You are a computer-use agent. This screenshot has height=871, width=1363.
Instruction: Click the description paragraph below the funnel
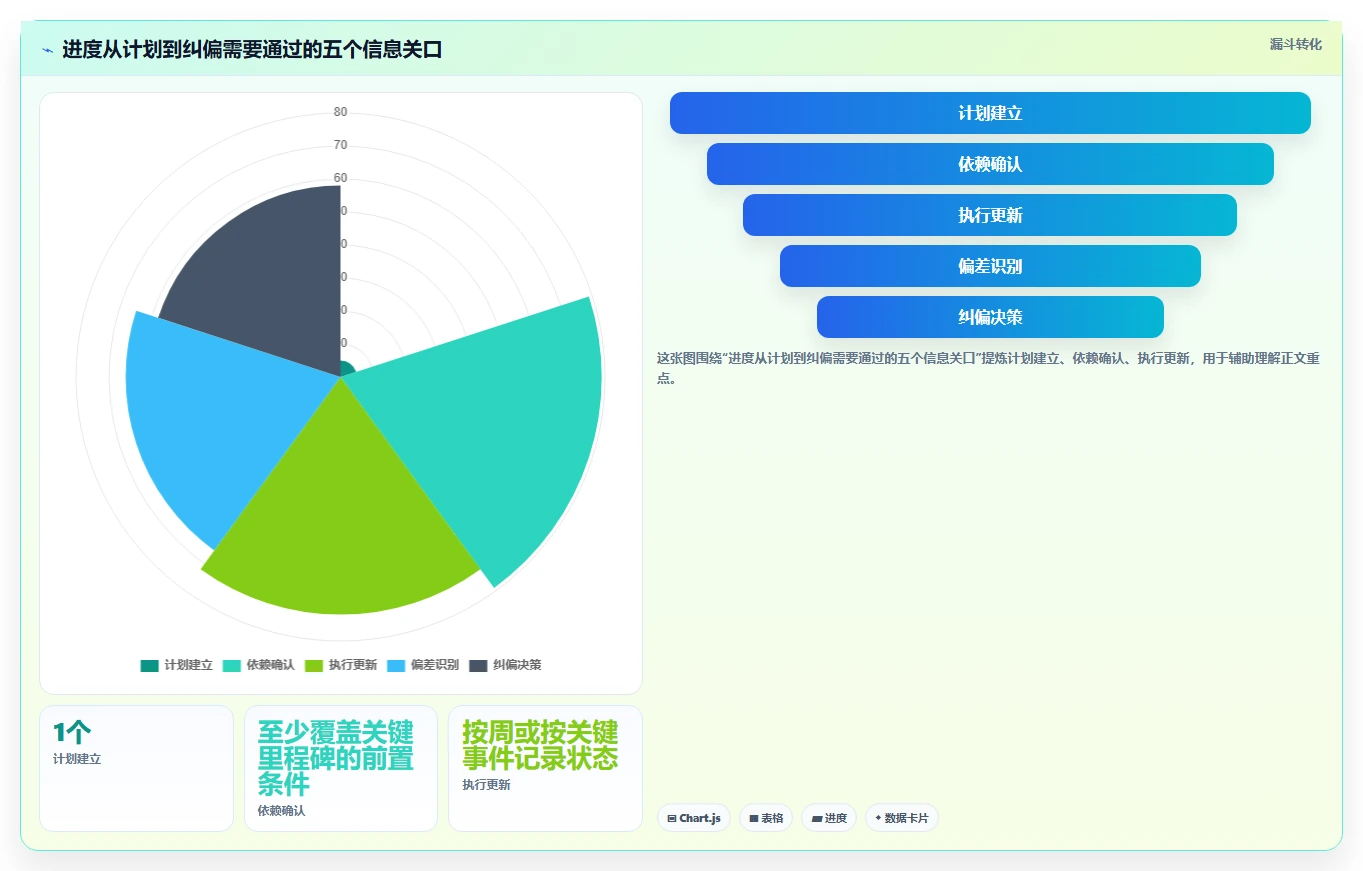tap(988, 368)
